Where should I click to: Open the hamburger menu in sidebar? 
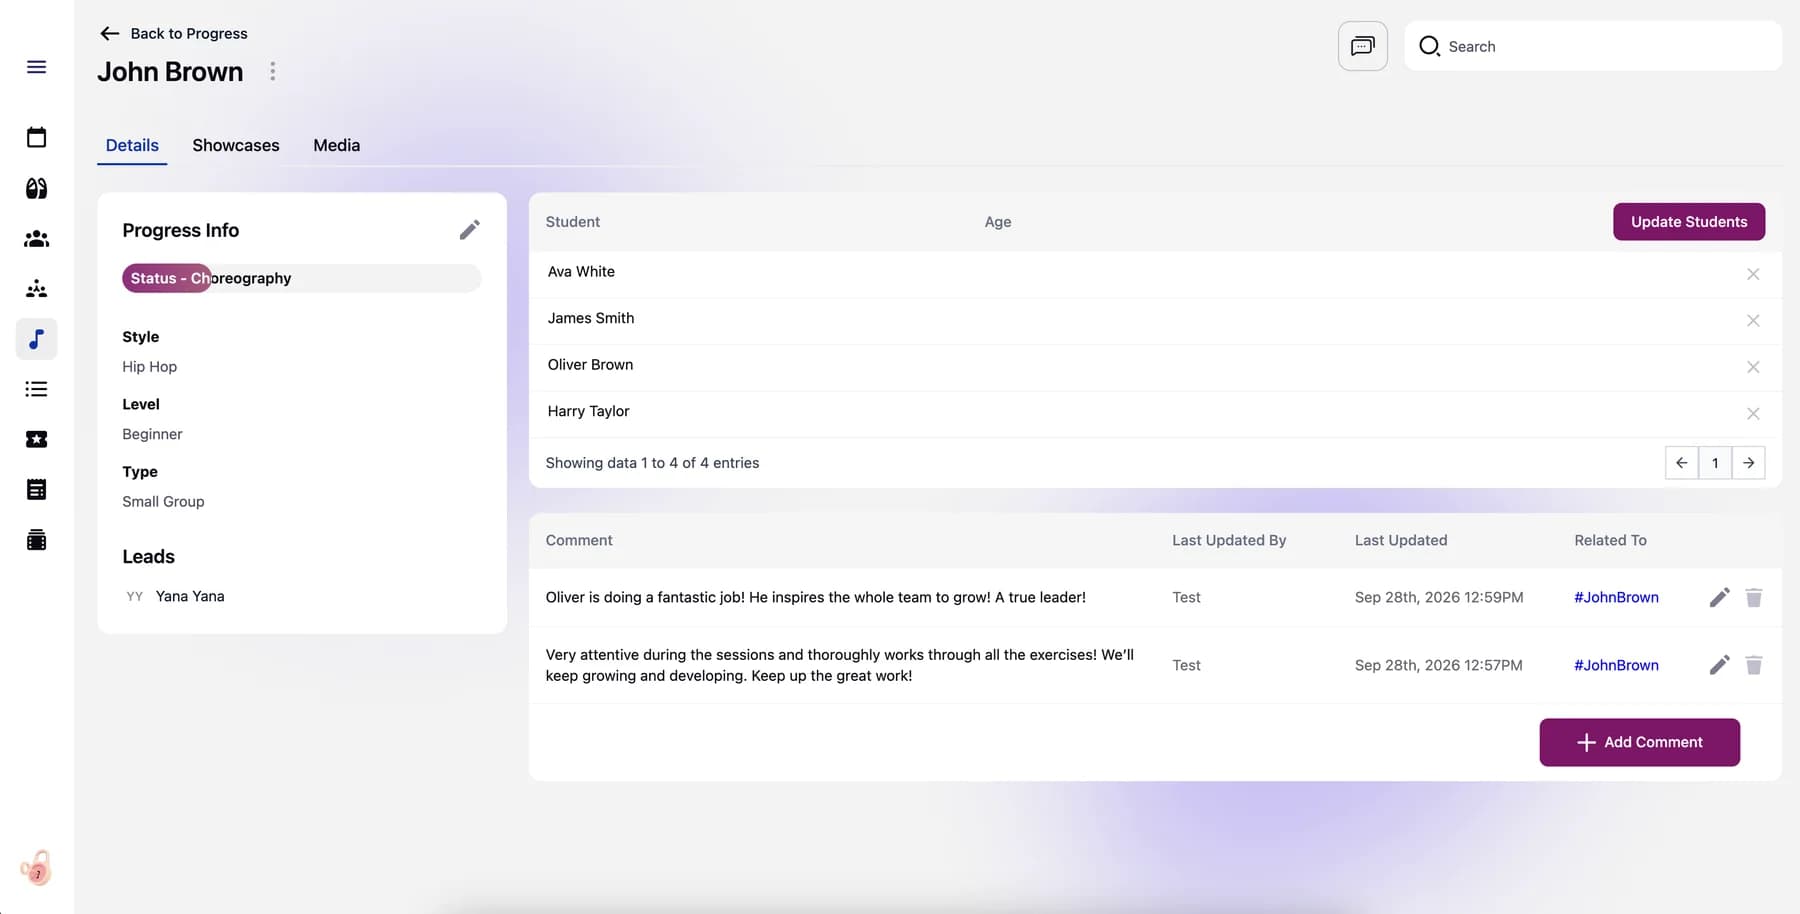click(36, 67)
